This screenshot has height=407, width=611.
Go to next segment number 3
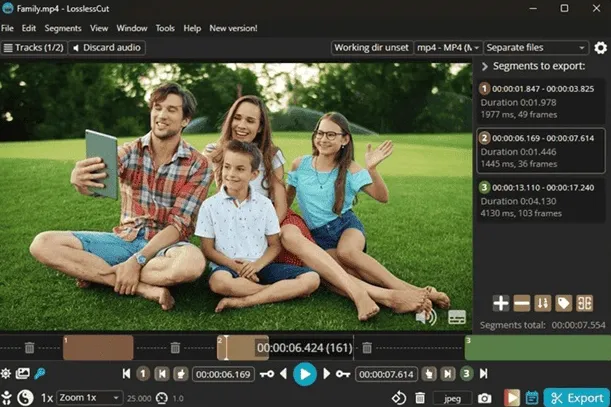[x=466, y=374]
